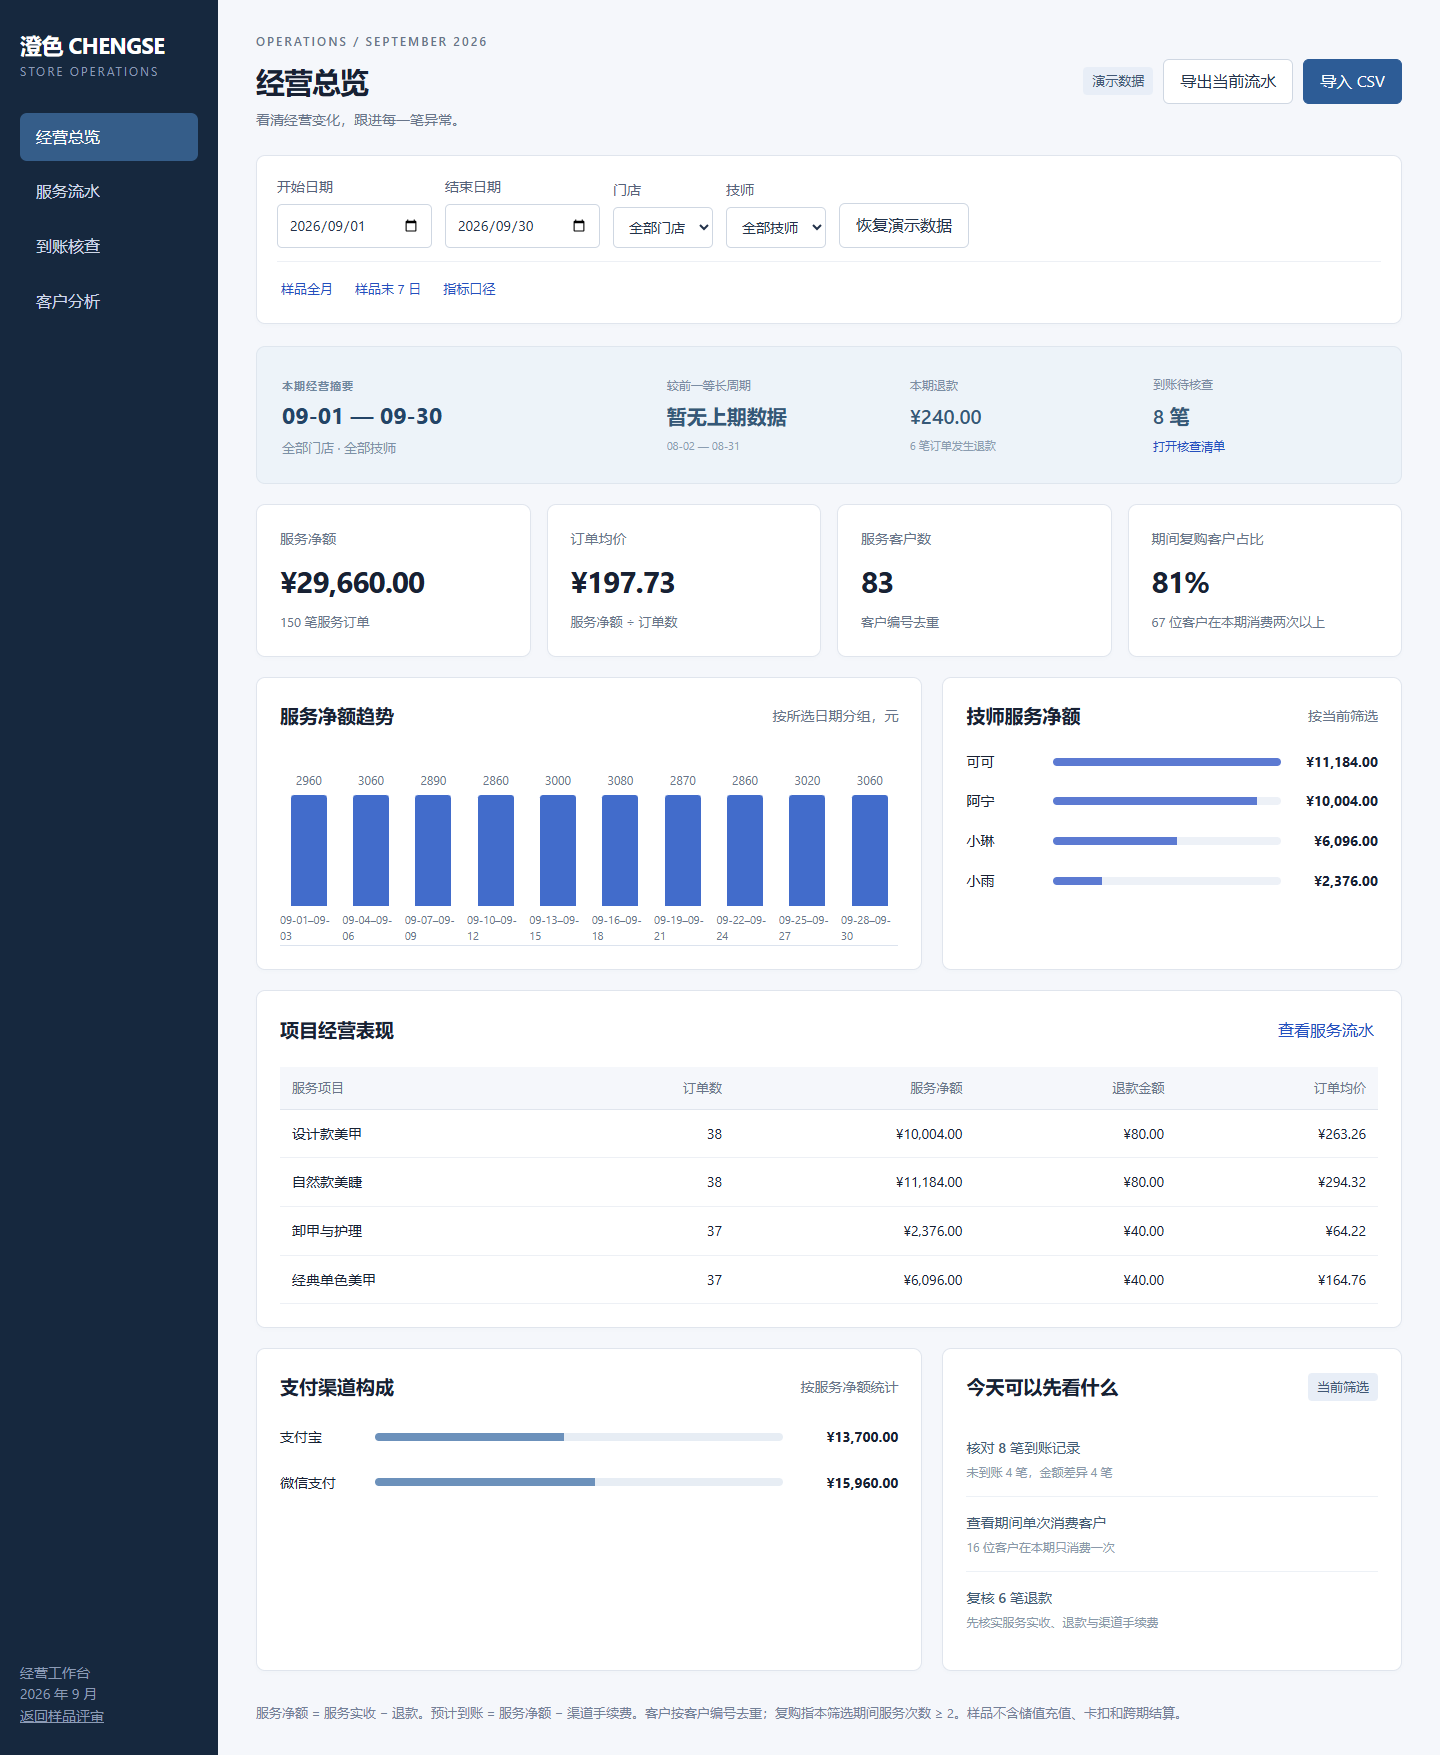Click the 09-16–09-18 trend bar labeled 3080
Viewport: 1440px width, 1755px height.
tap(620, 850)
